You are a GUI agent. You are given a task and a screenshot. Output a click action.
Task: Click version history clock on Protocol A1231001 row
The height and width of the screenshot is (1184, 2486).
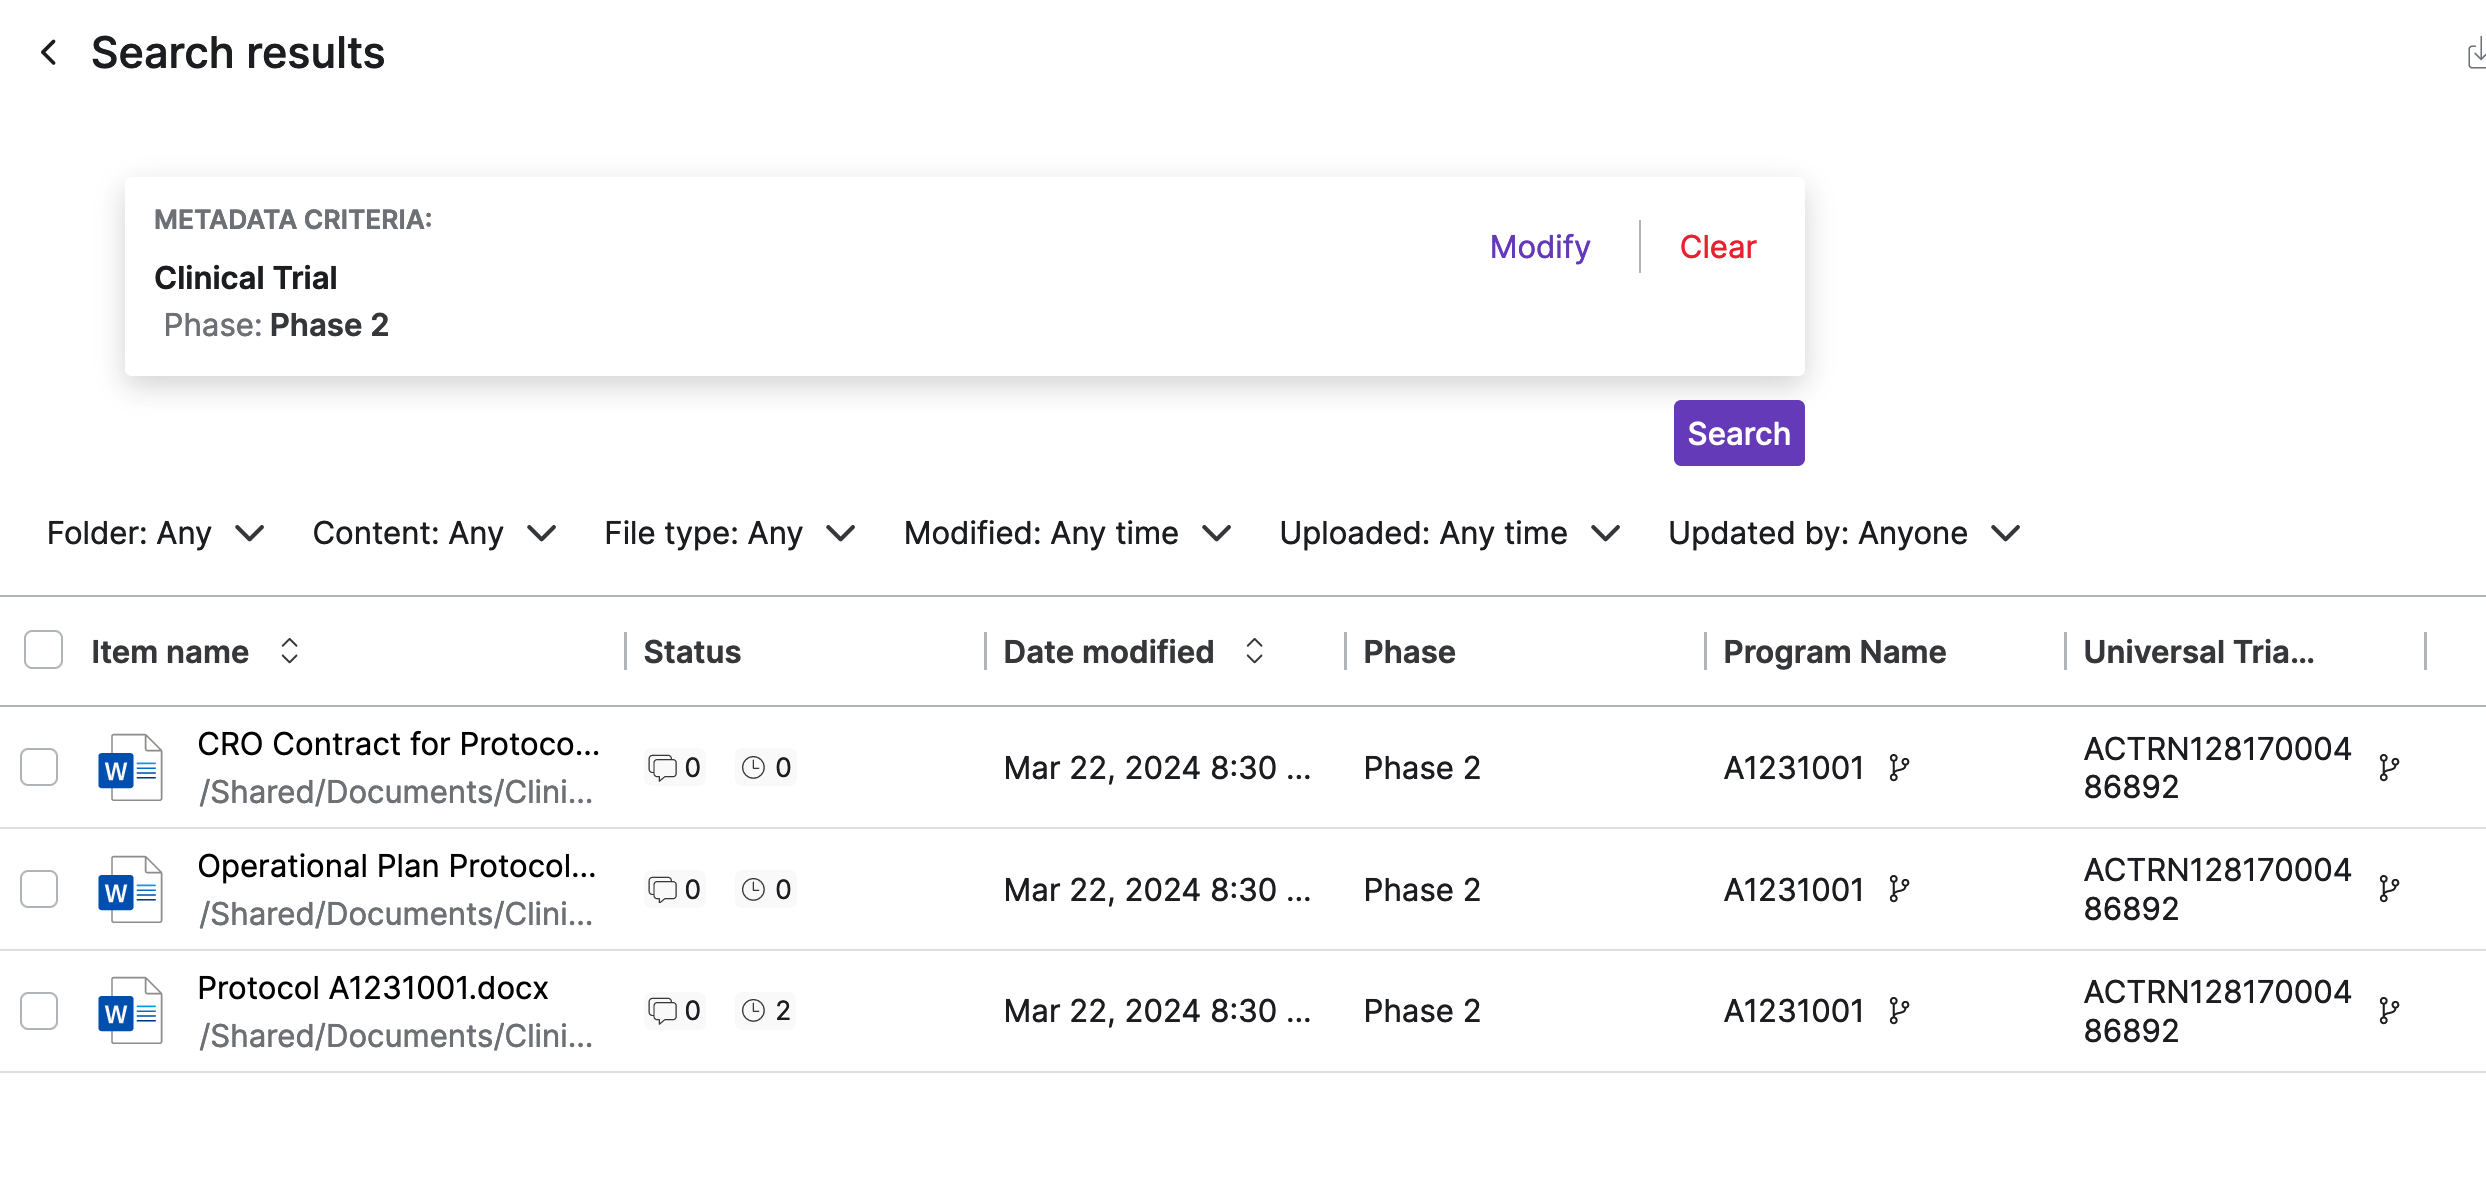click(x=754, y=1011)
